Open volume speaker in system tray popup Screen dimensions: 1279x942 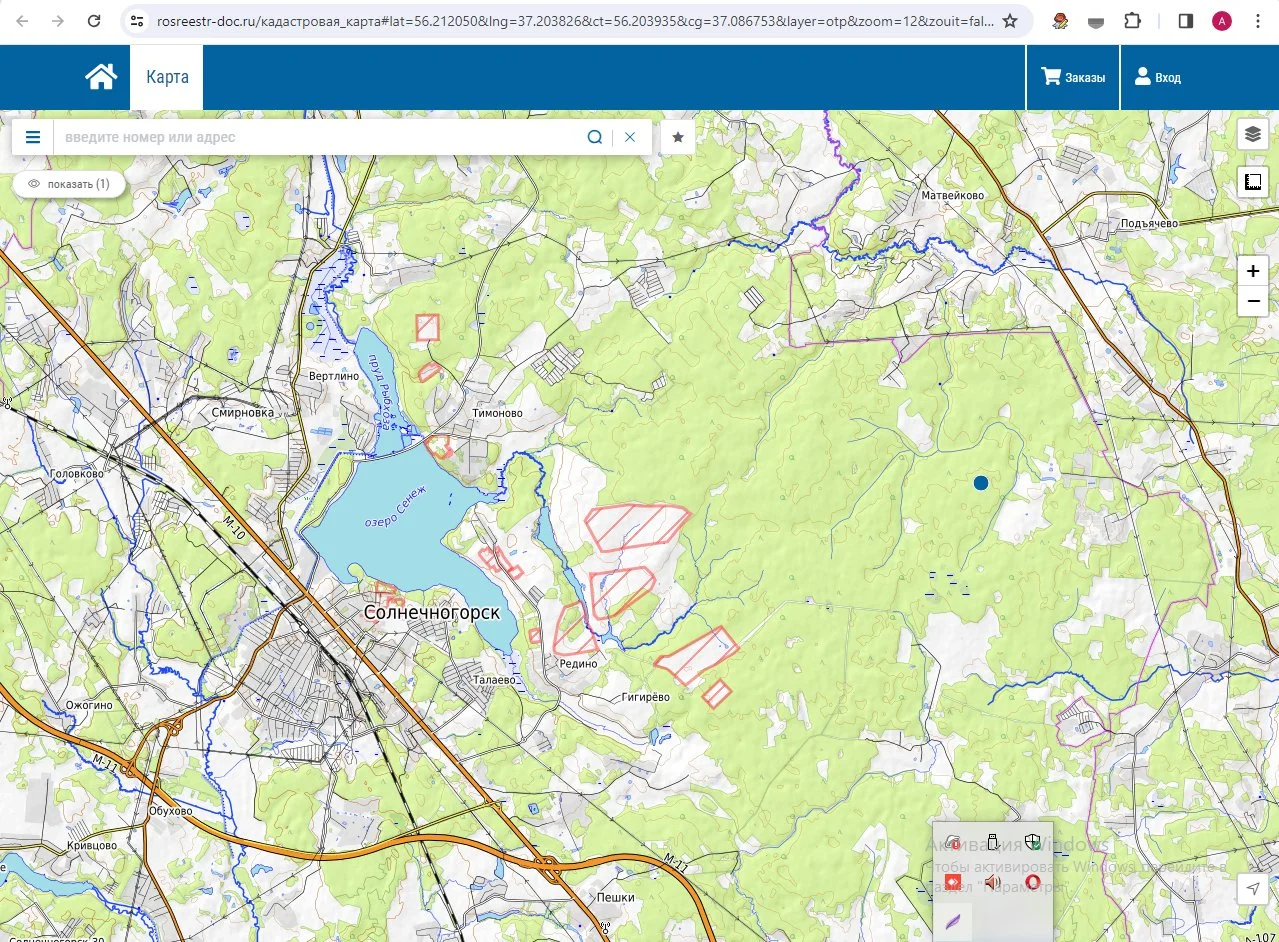[x=992, y=881]
